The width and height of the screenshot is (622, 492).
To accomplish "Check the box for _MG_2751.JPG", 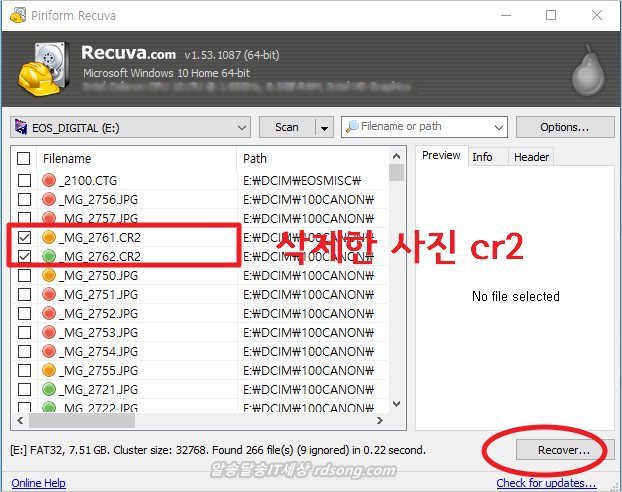I will [25, 294].
